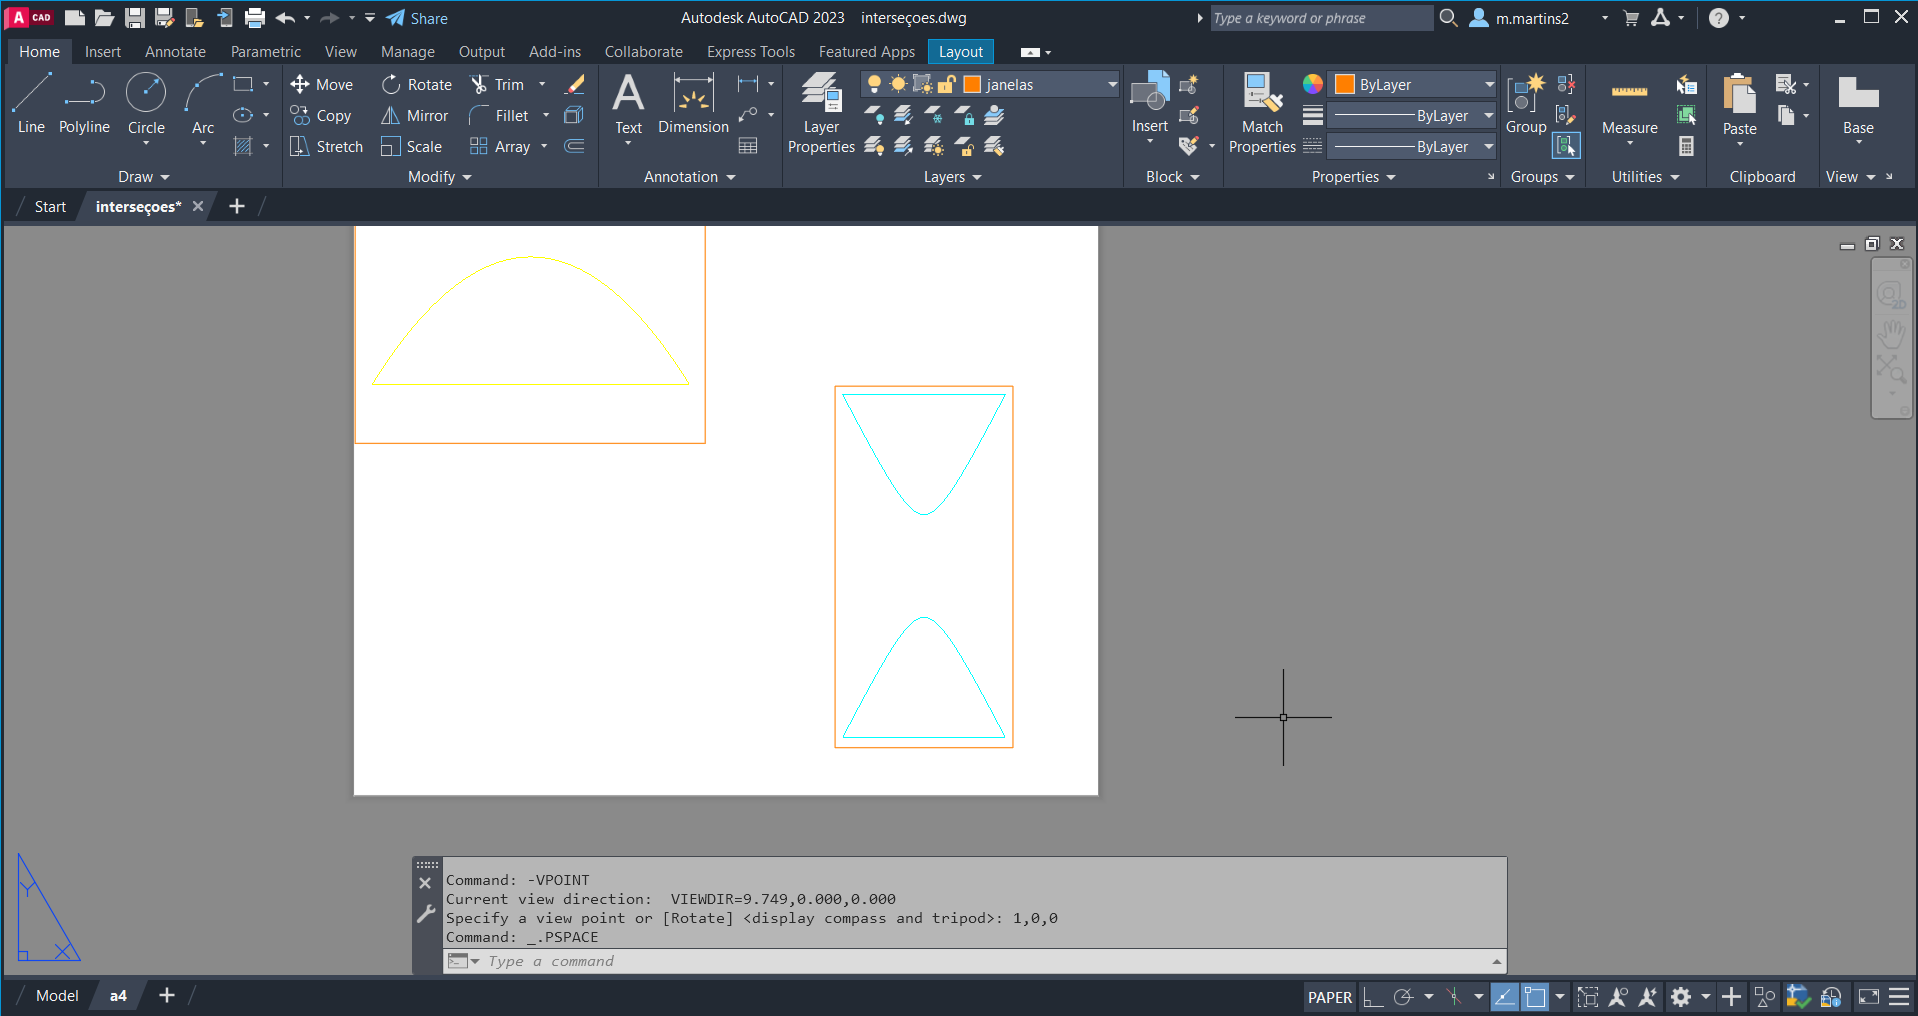The image size is (1918, 1016).
Task: Click the Stretch button
Action: (x=327, y=147)
